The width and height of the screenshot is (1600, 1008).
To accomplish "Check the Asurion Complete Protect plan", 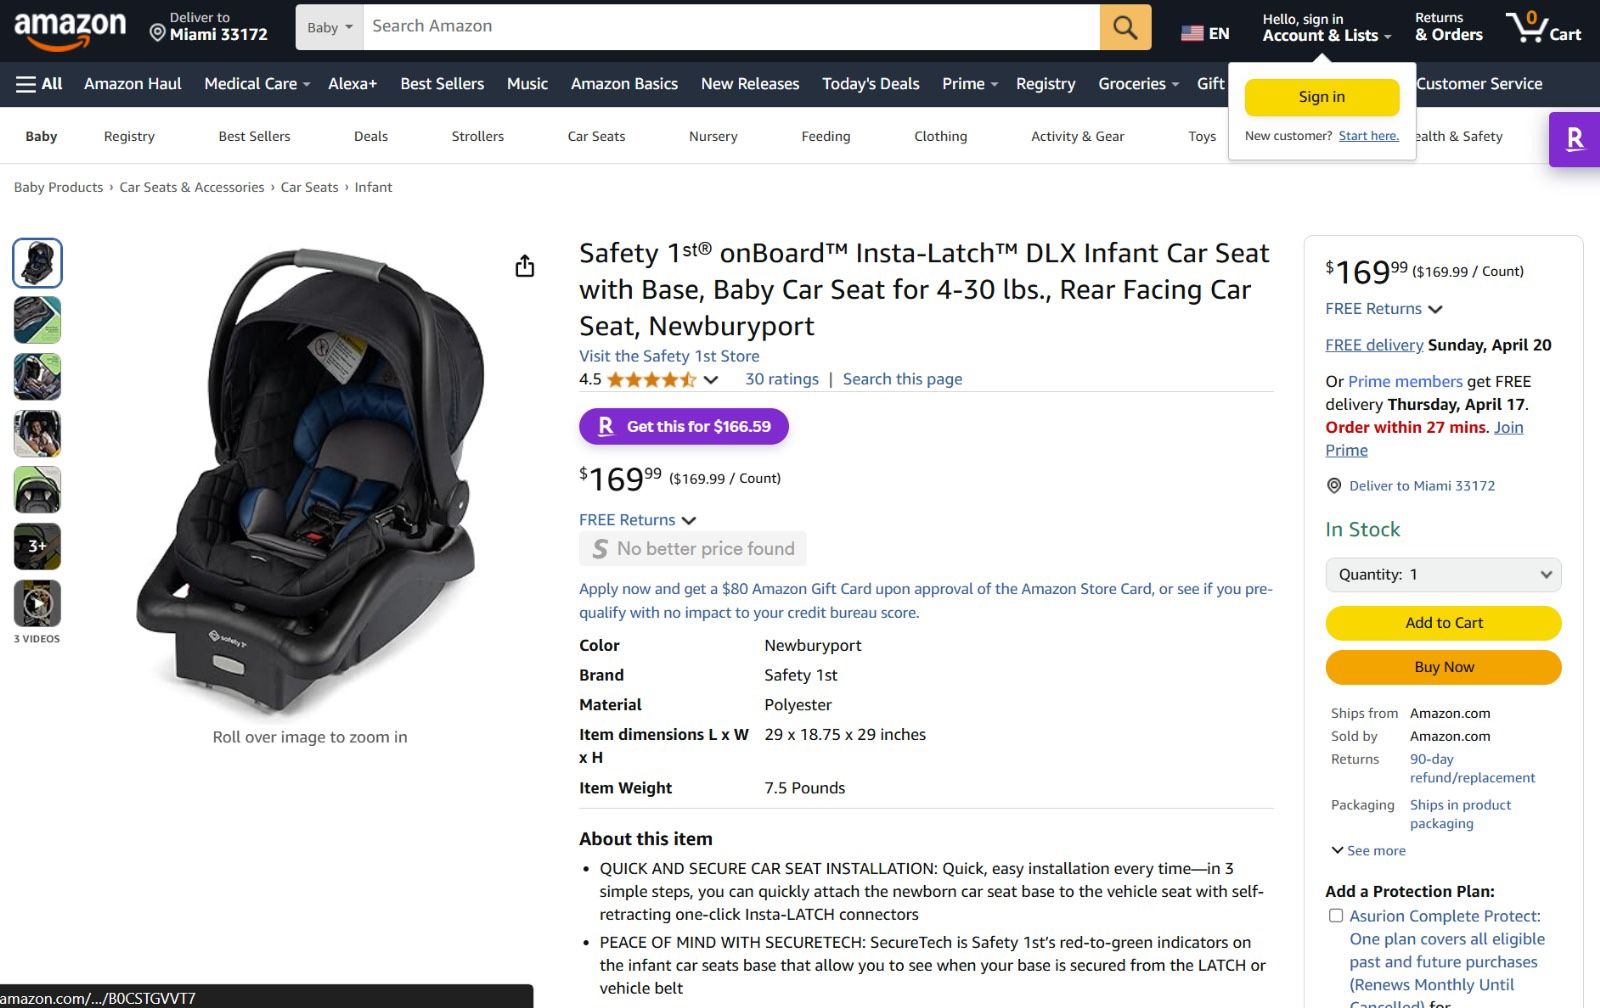I will coord(1335,915).
